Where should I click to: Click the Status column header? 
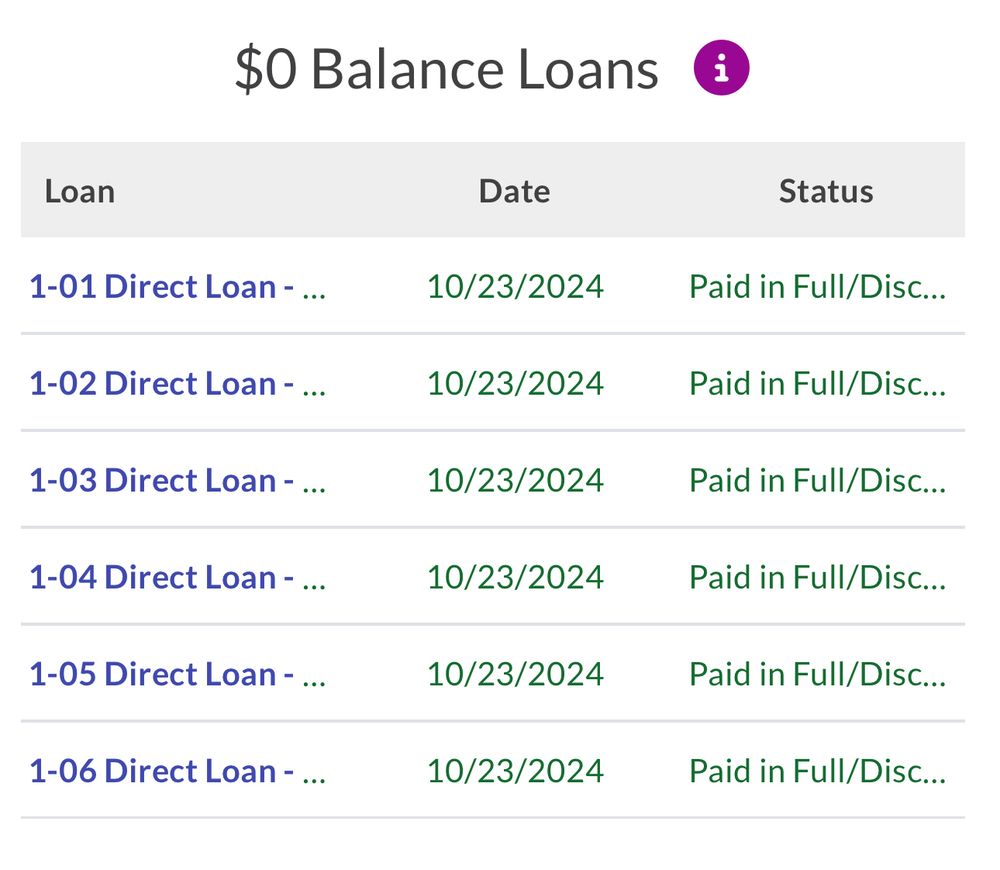826,191
